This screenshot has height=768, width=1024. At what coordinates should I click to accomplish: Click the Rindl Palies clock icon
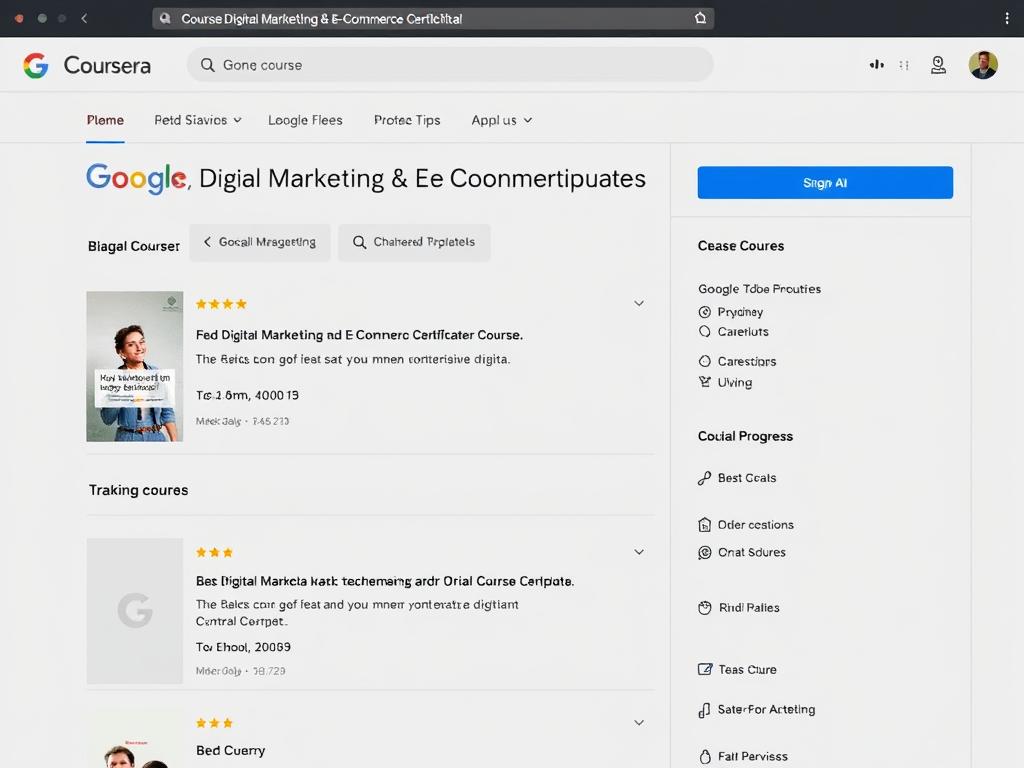click(x=704, y=608)
